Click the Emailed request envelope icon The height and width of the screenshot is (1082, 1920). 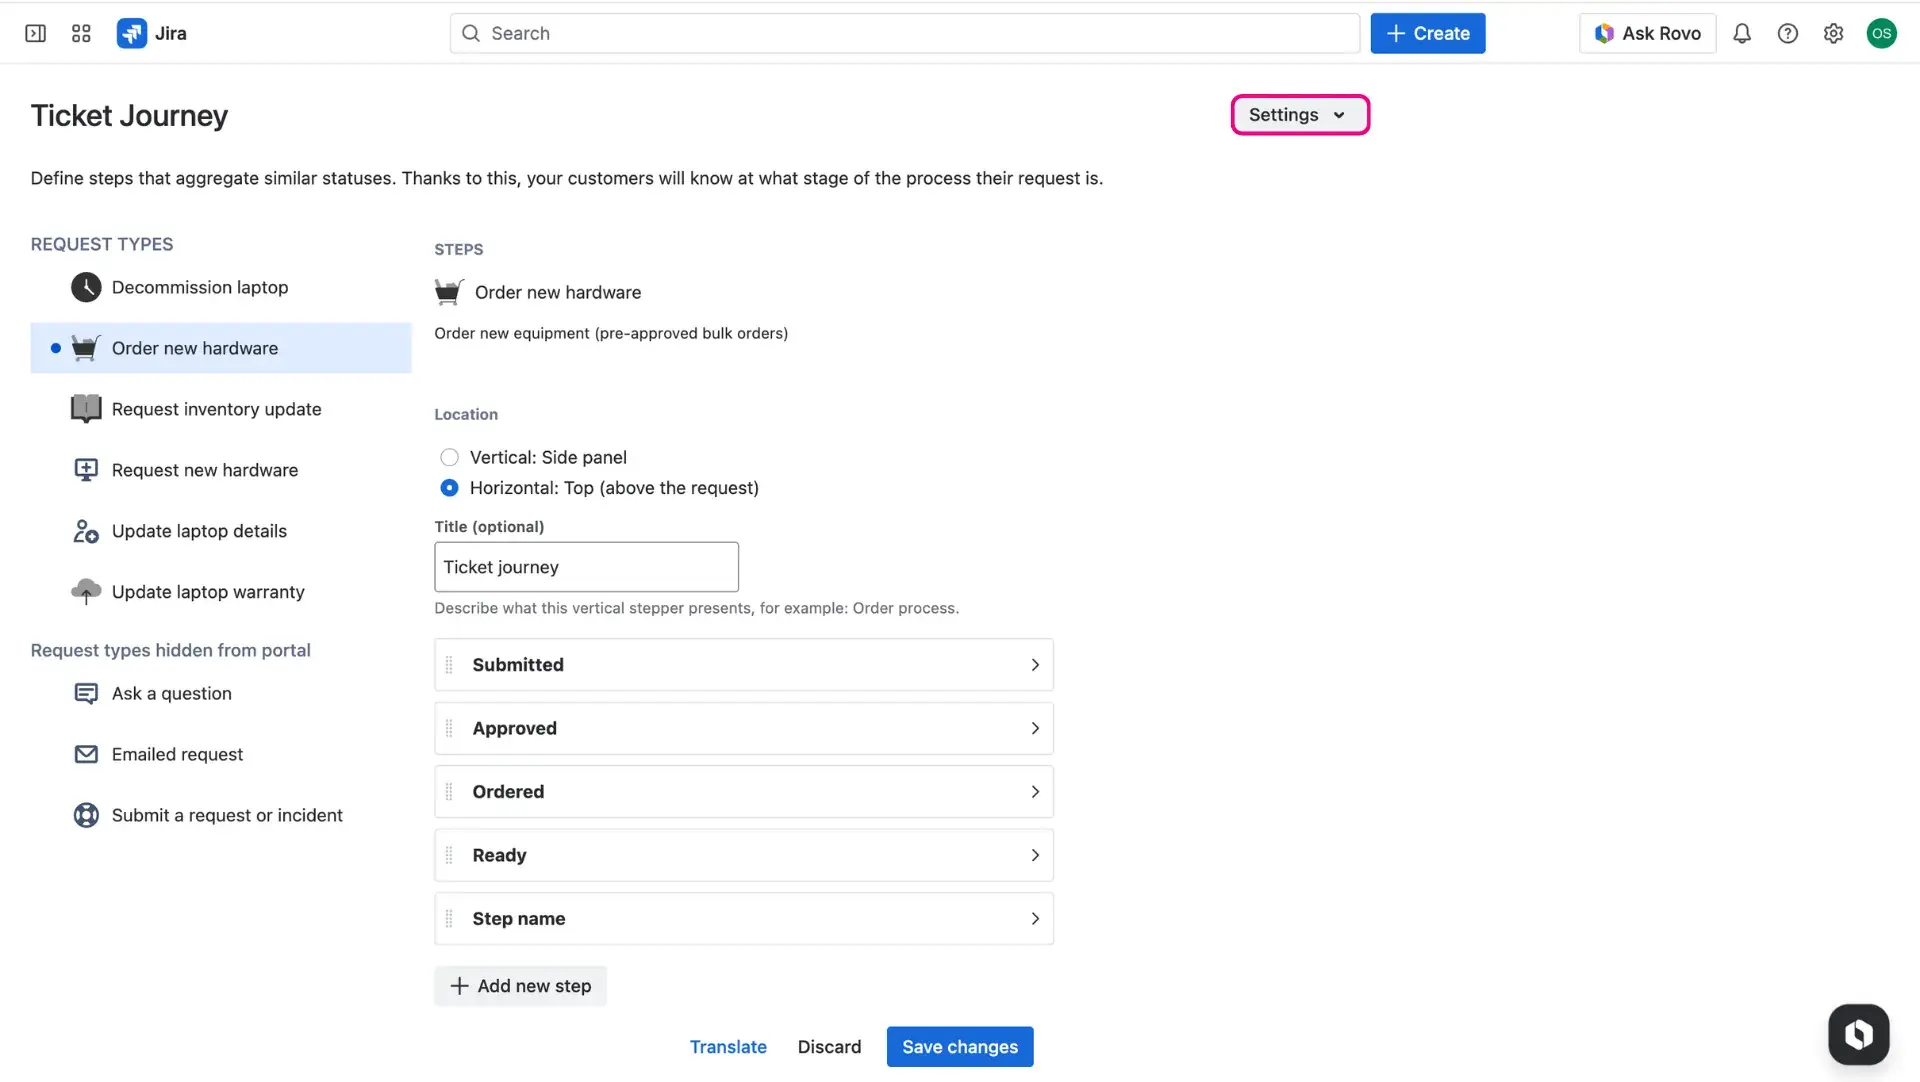(86, 754)
